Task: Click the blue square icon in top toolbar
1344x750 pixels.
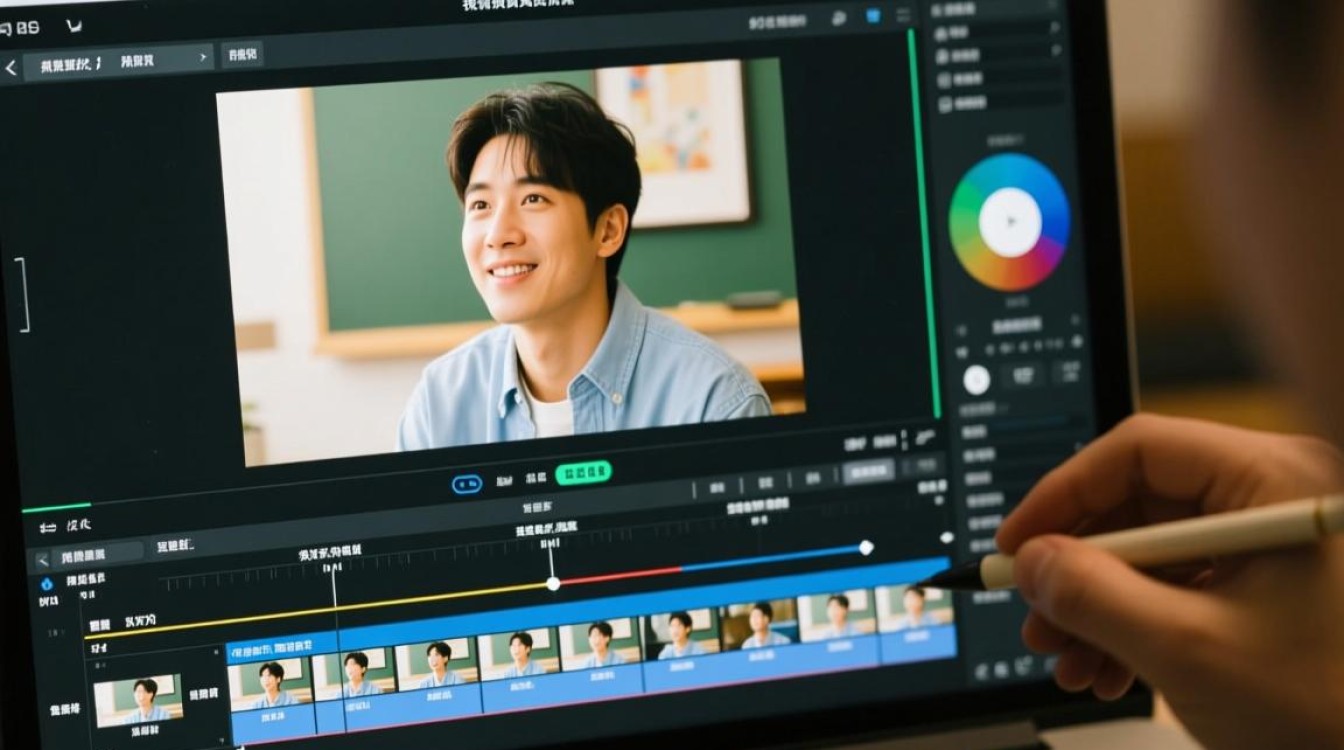Action: tap(872, 16)
